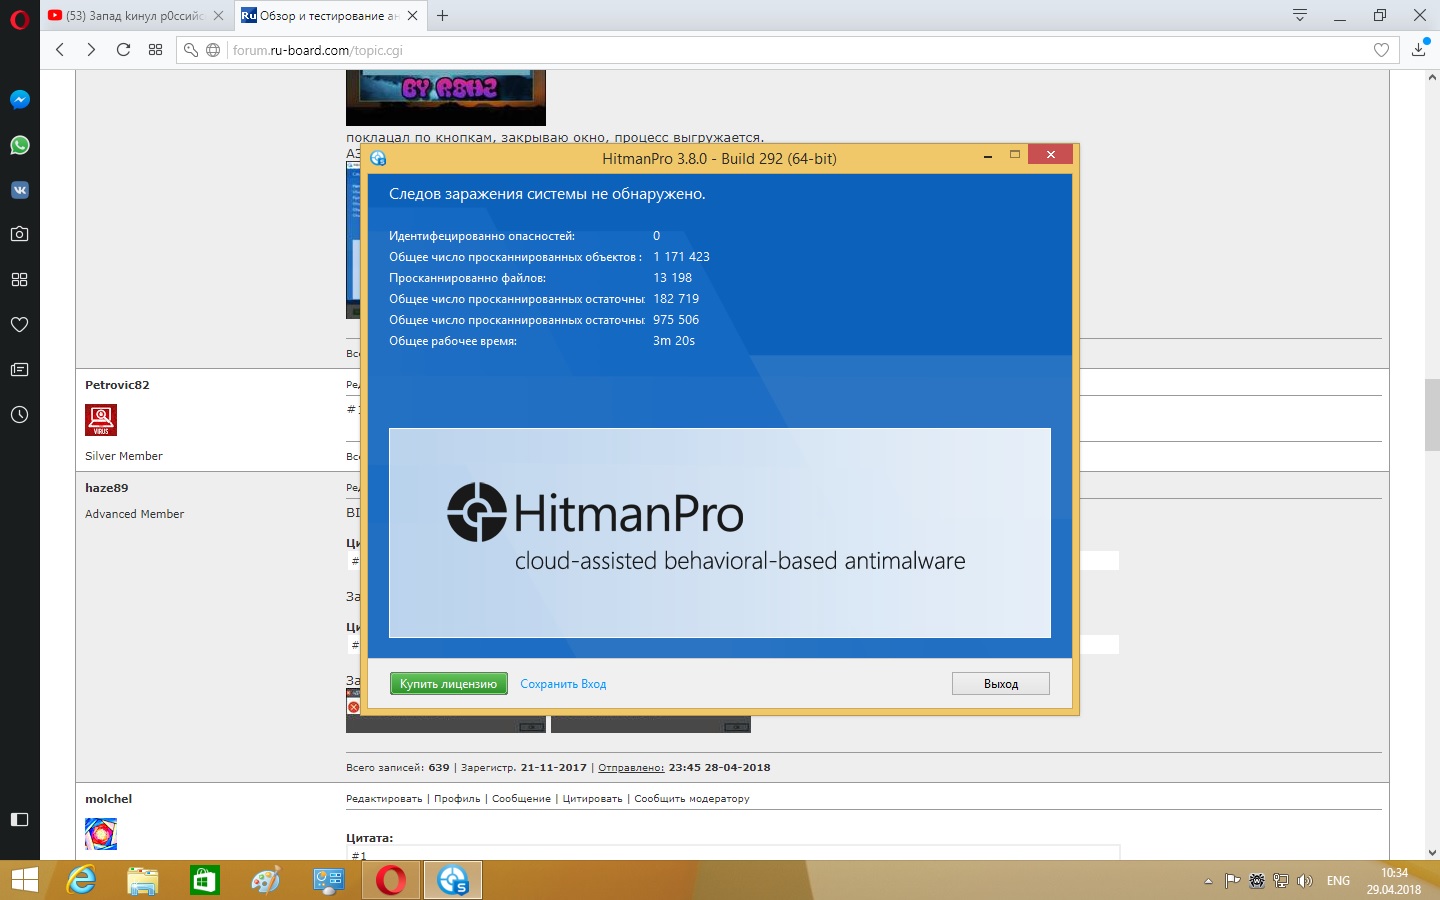Expand the tab list menu in title bar

(x=1299, y=15)
